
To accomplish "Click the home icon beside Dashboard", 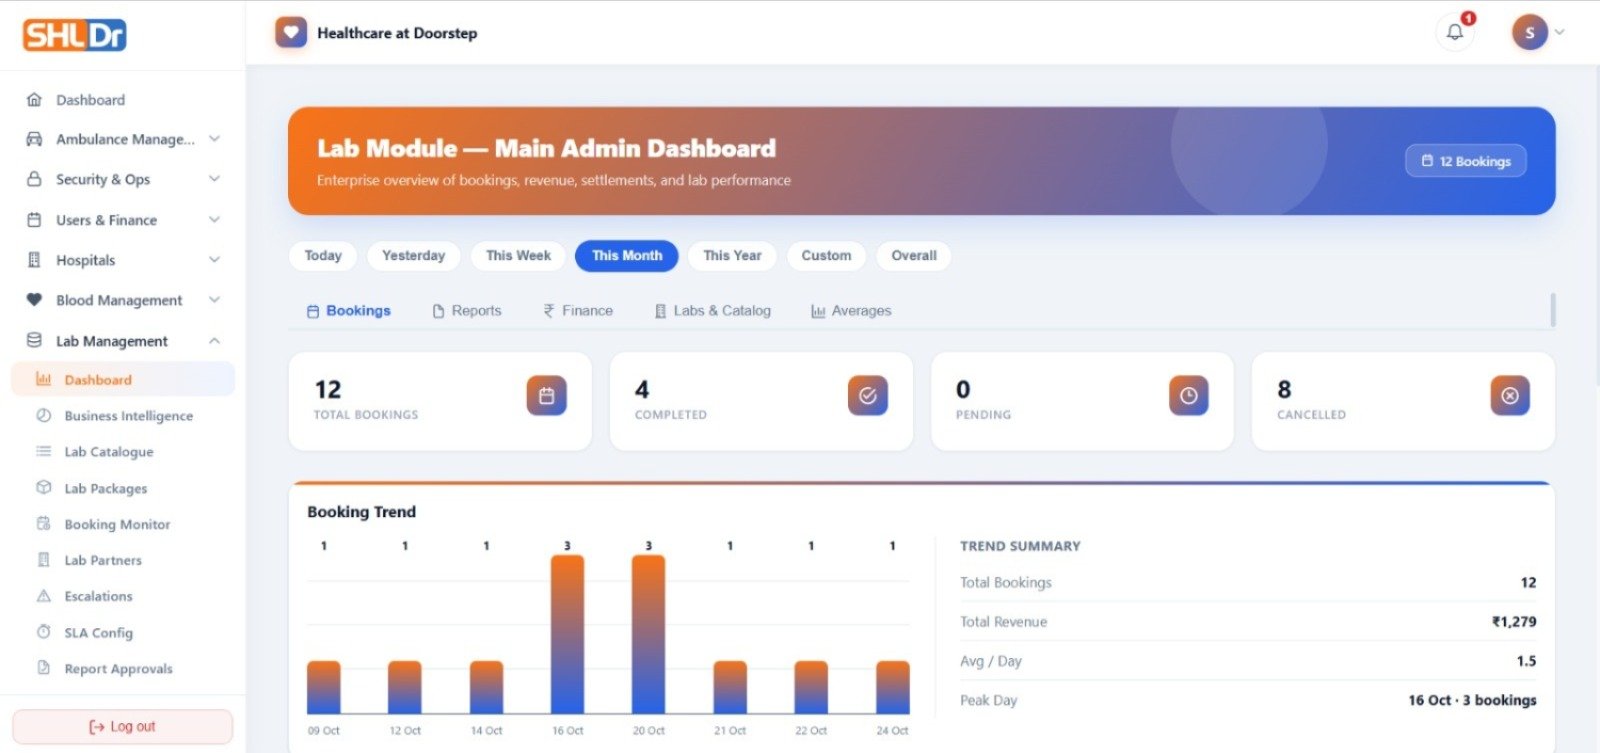I will pyautogui.click(x=34, y=100).
